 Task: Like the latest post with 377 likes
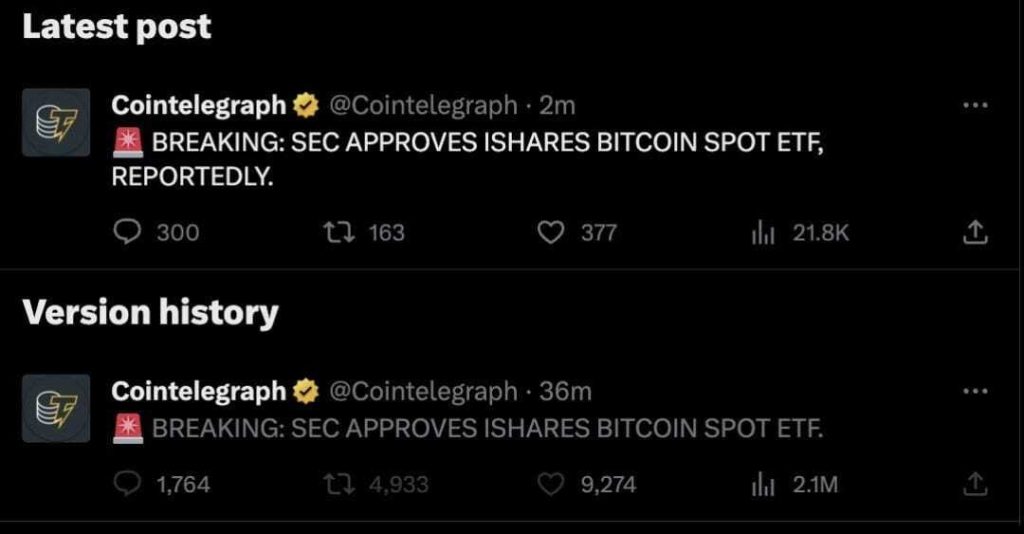click(552, 233)
